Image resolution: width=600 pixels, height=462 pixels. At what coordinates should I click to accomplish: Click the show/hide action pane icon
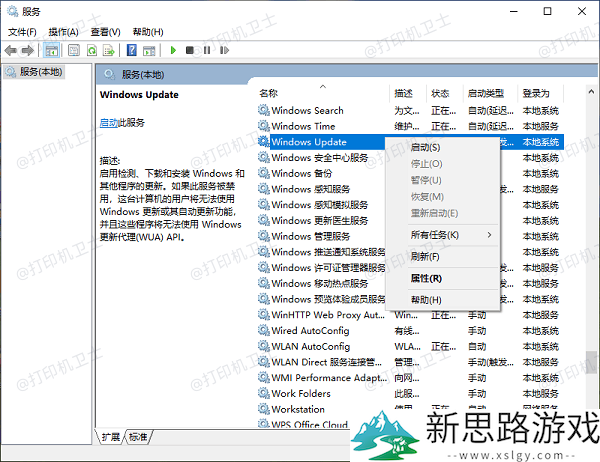coord(149,50)
